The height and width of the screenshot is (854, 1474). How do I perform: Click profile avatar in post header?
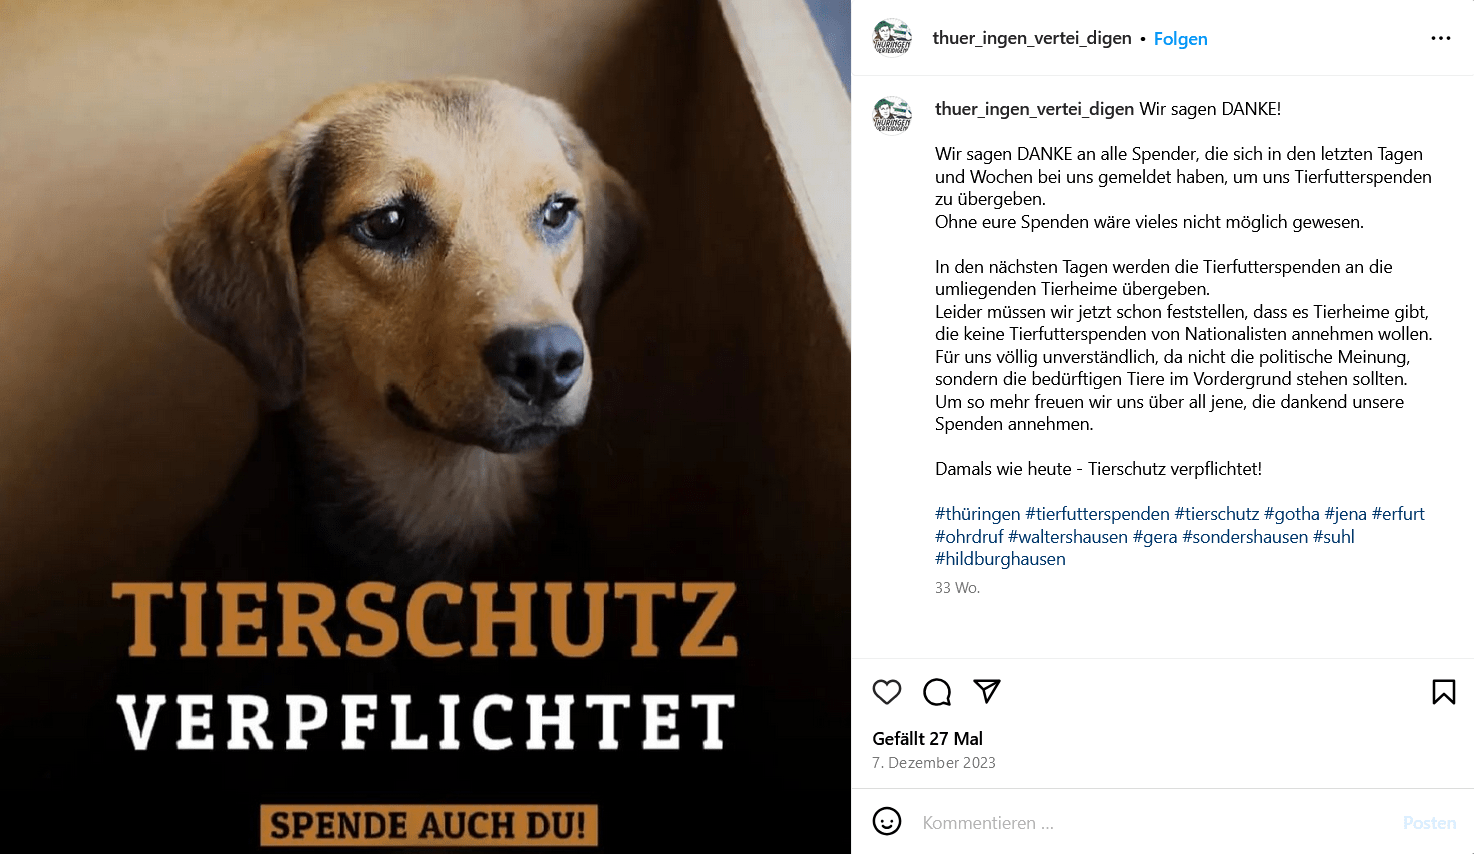point(892,37)
